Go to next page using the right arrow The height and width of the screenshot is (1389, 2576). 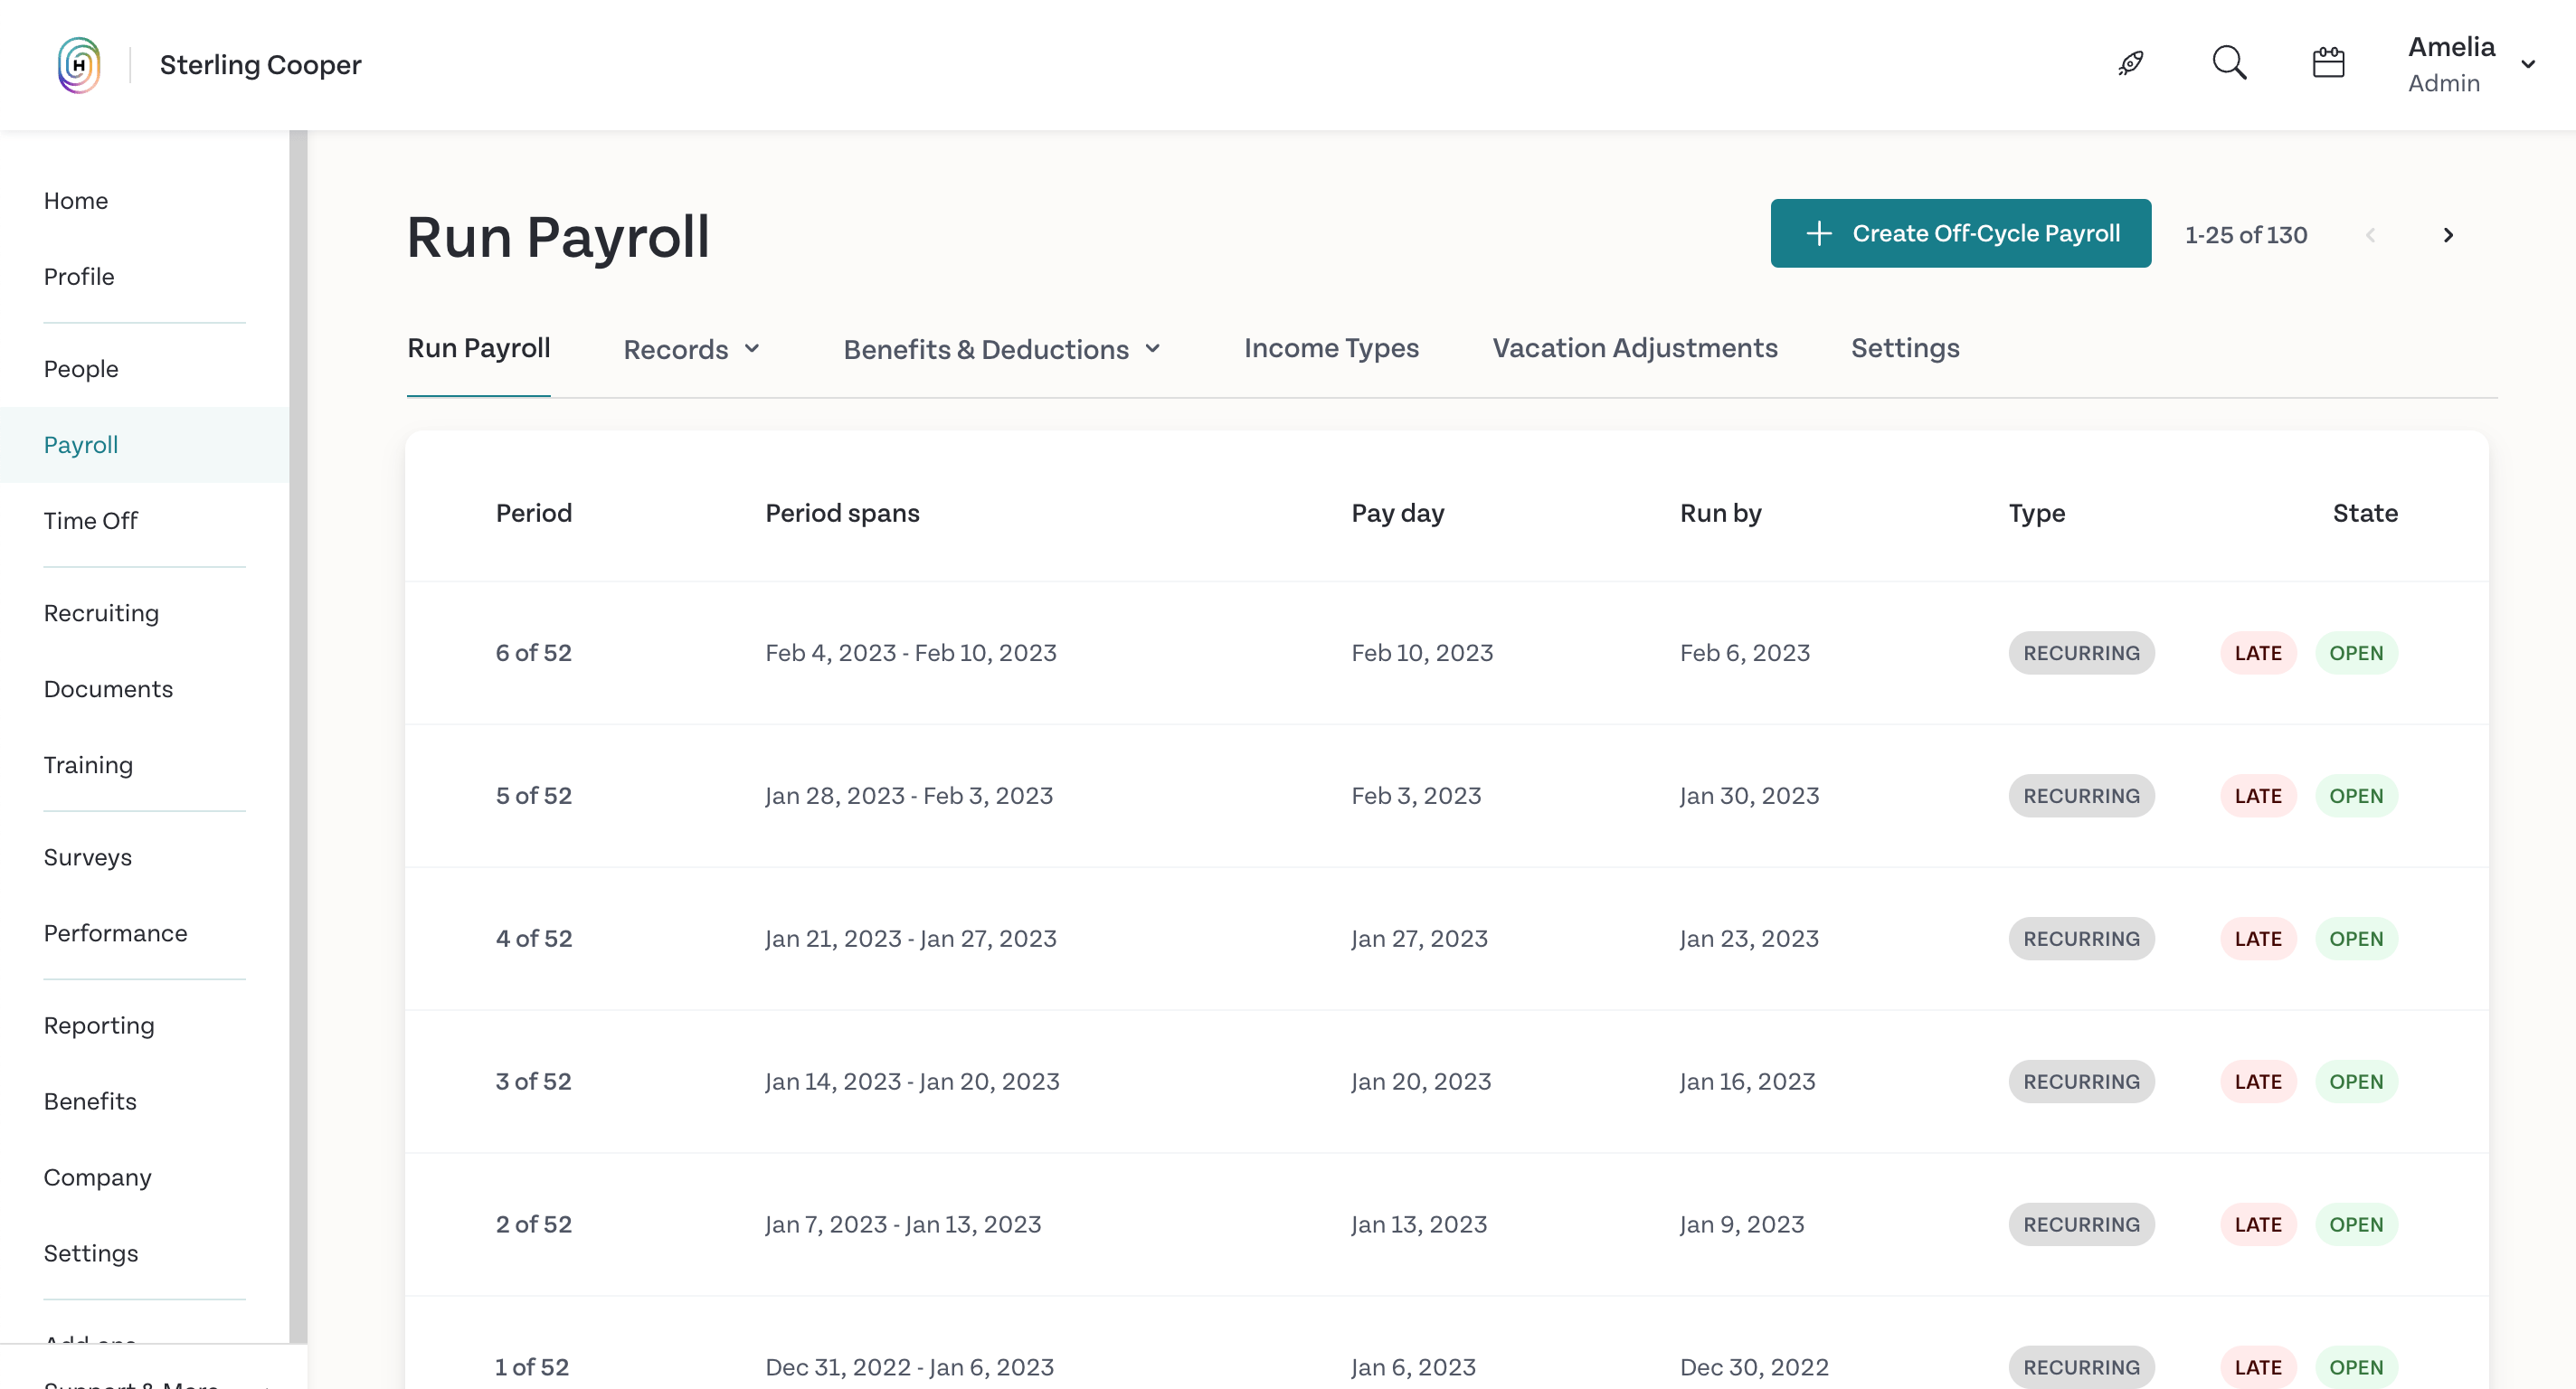(x=2448, y=235)
